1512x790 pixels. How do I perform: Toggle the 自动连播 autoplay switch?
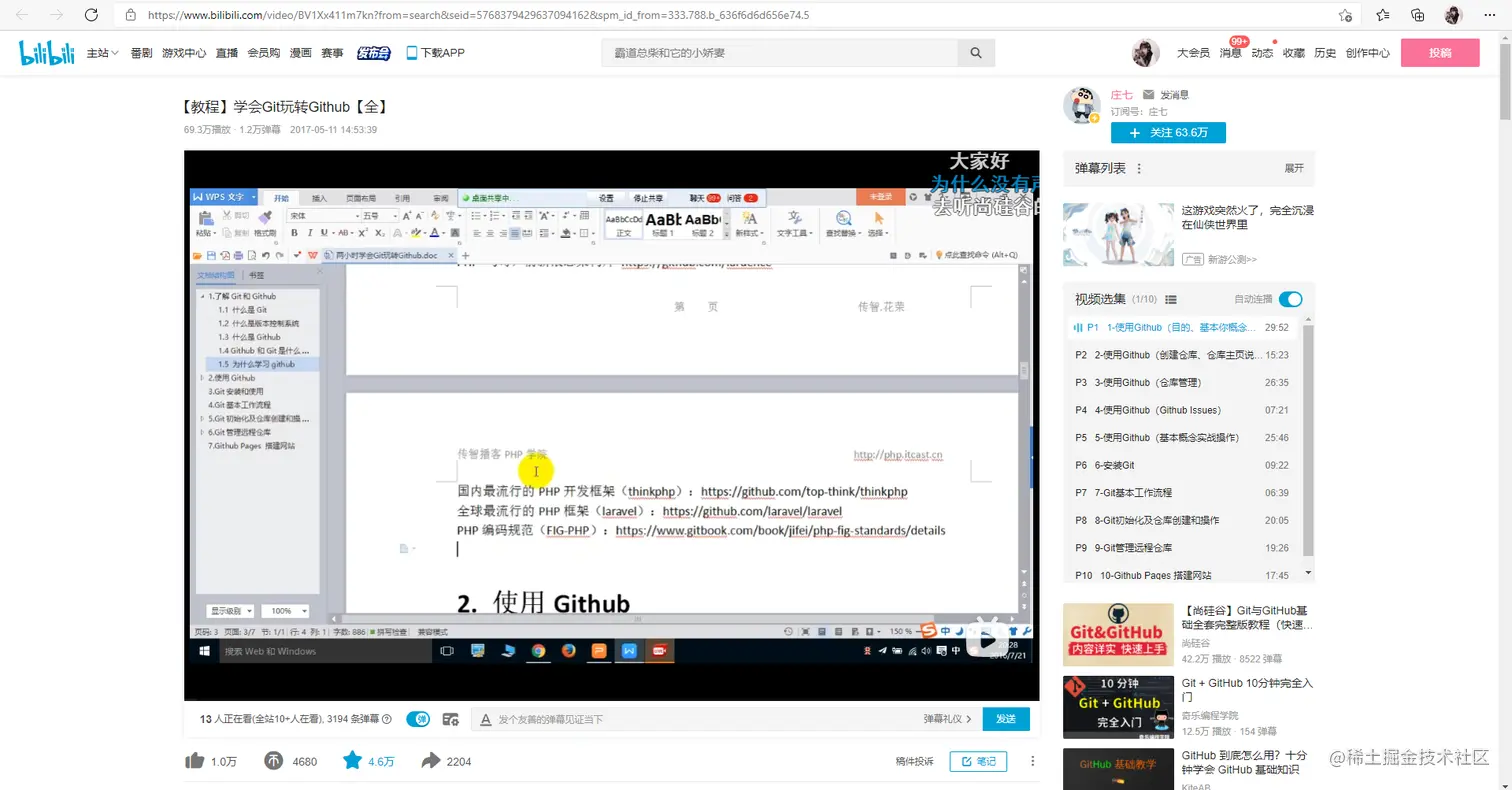[1290, 299]
